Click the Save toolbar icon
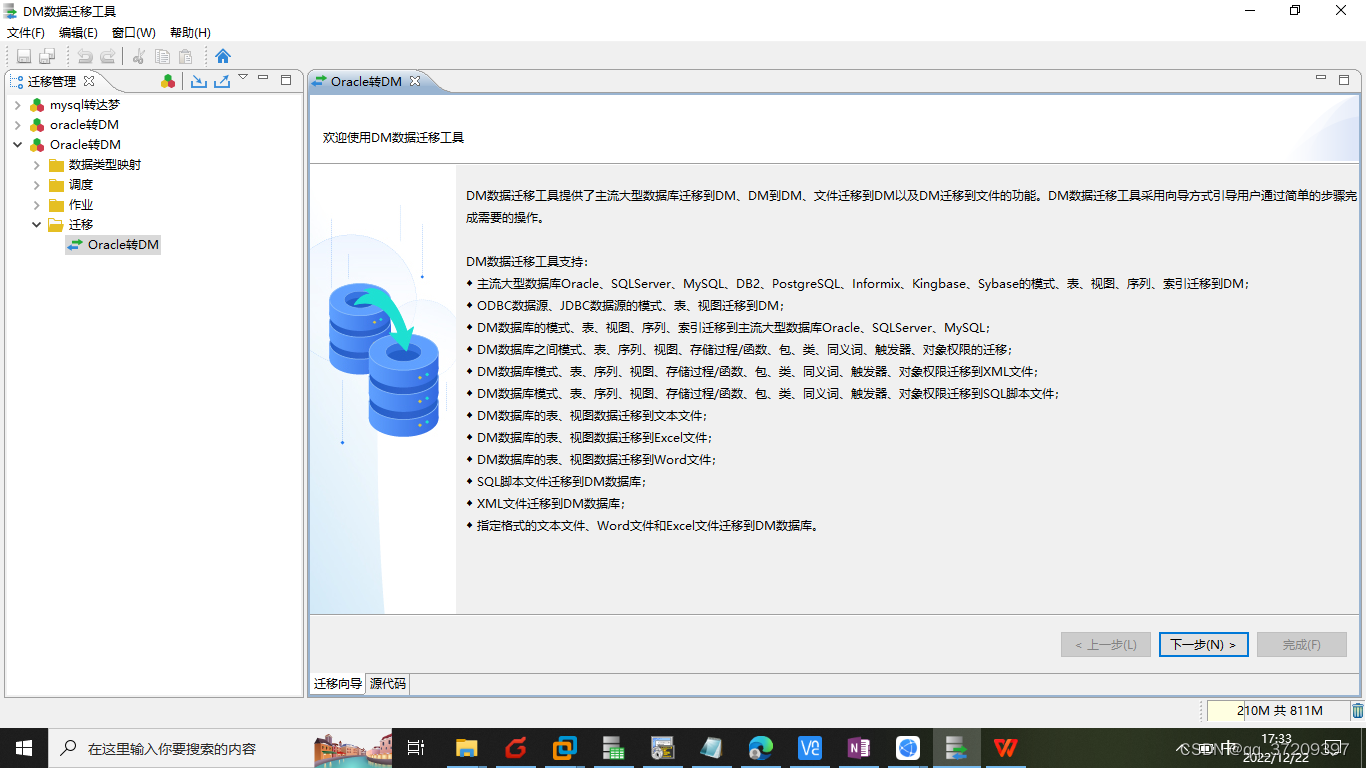Viewport: 1366px width, 768px height. click(x=24, y=56)
